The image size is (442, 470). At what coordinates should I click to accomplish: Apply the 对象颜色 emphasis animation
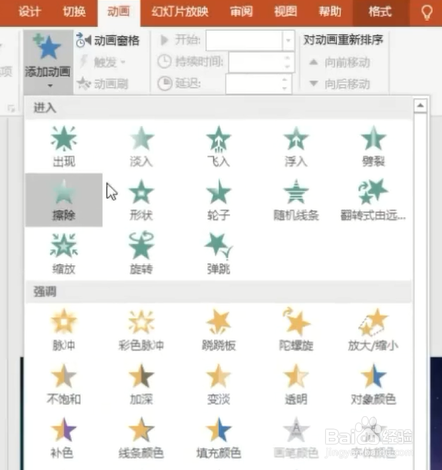tap(373, 384)
